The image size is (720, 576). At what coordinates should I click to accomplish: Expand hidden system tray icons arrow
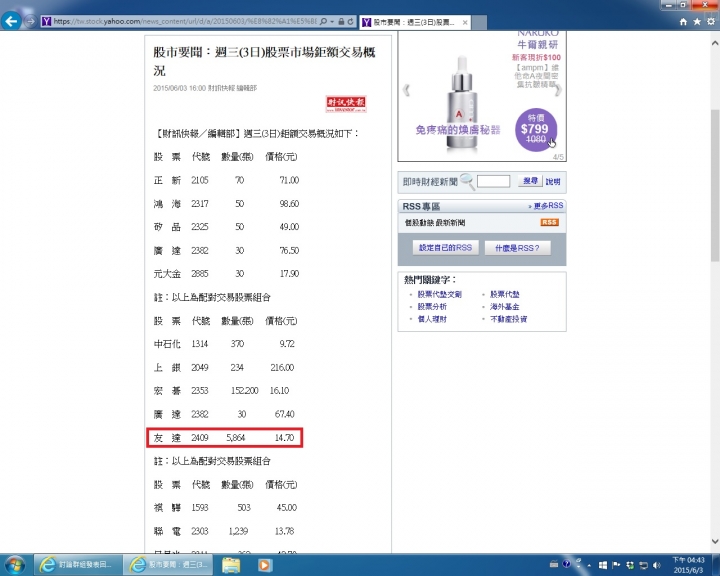click(x=589, y=565)
